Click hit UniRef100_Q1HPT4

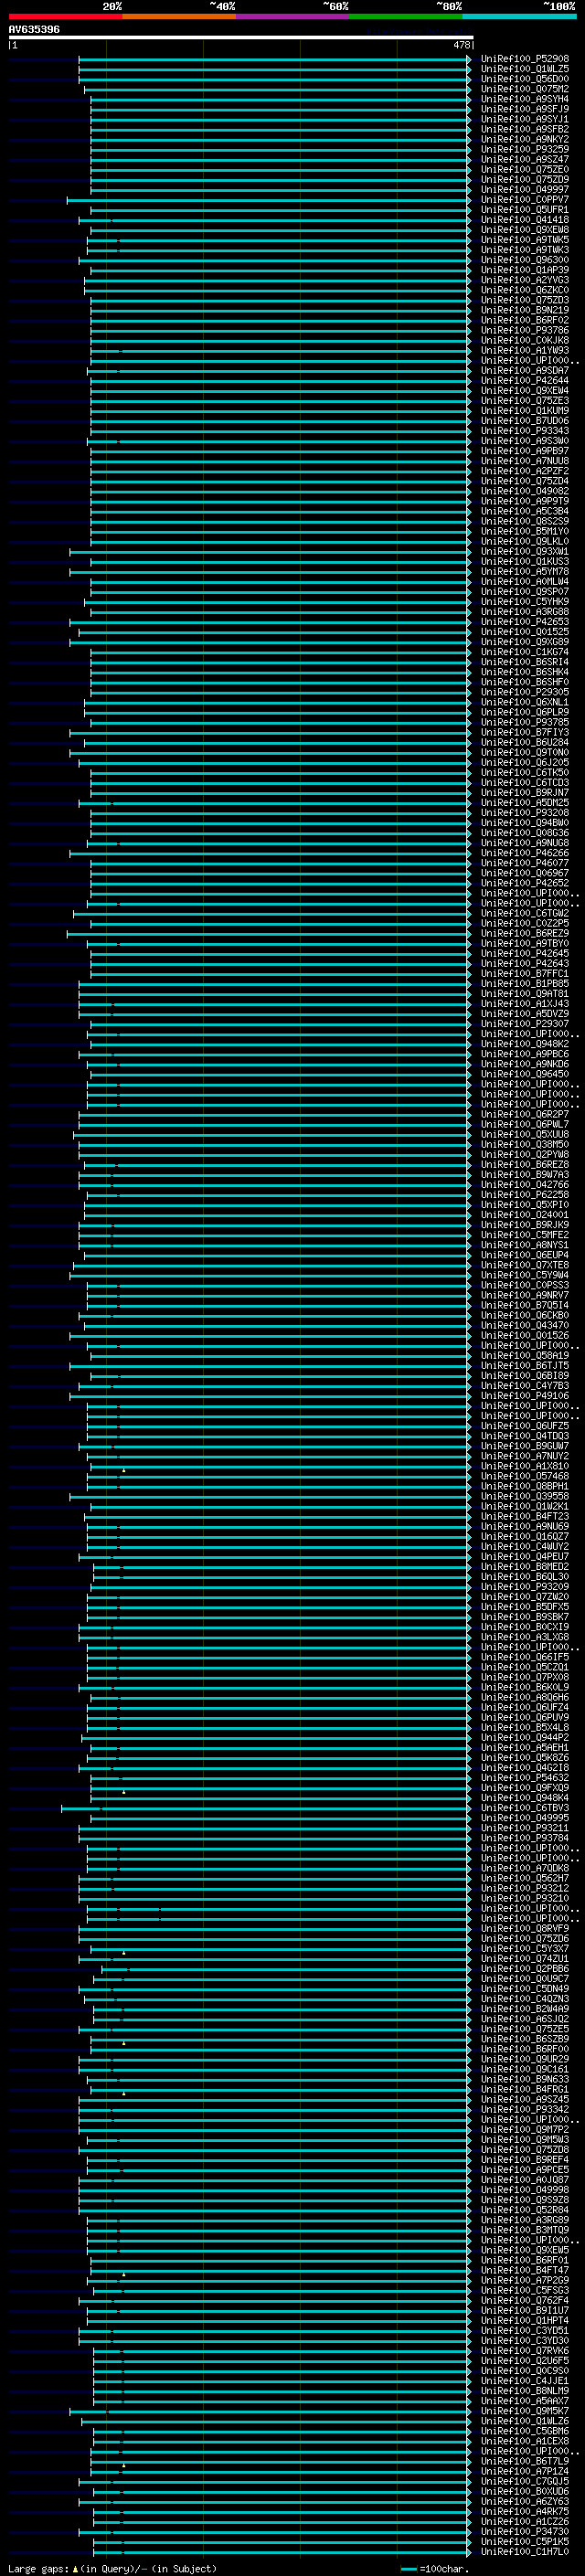coord(525,2320)
